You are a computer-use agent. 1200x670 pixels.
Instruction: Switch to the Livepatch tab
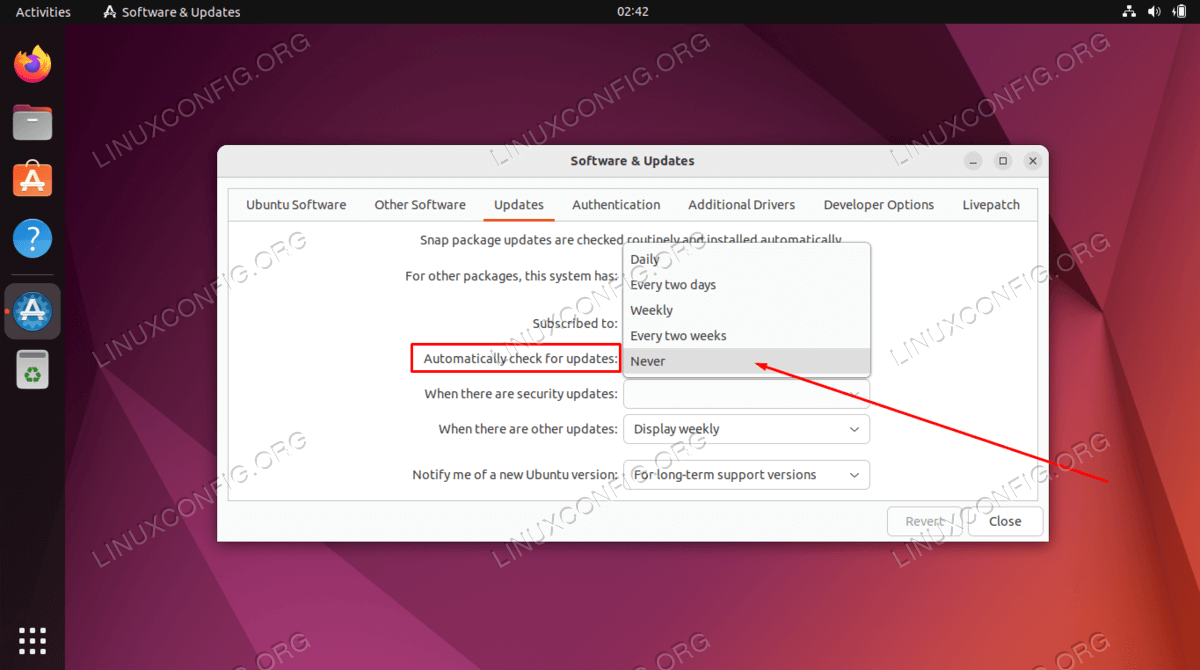pos(991,204)
